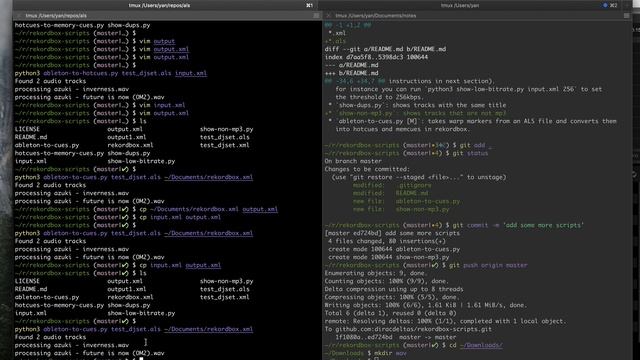Click the 'the threshold to 256kbps.' line
This screenshot has width=640, height=360.
tap(380, 97)
